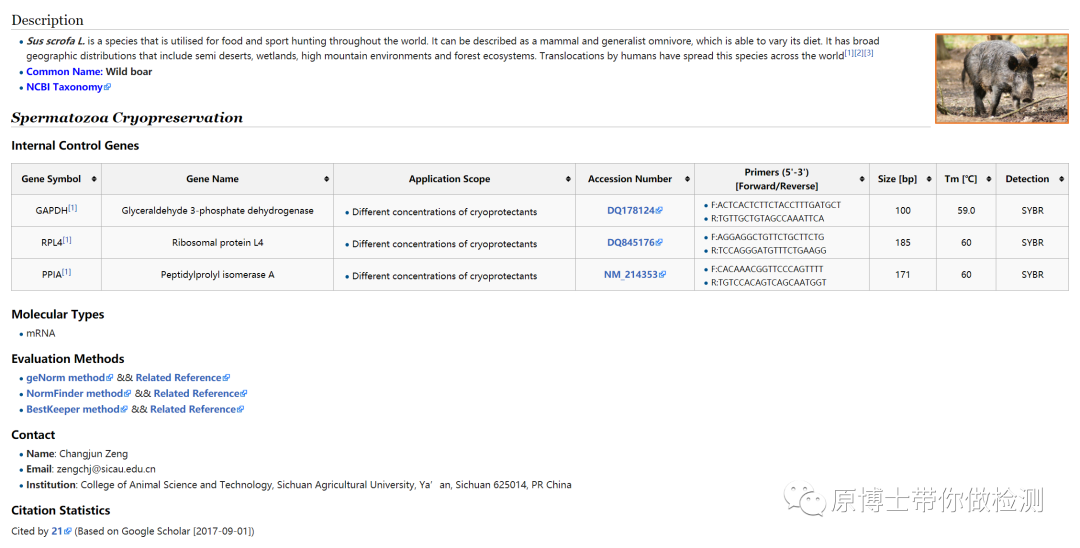The width and height of the screenshot is (1080, 548).
Task: Click the Common Name link
Action: [x=64, y=72]
